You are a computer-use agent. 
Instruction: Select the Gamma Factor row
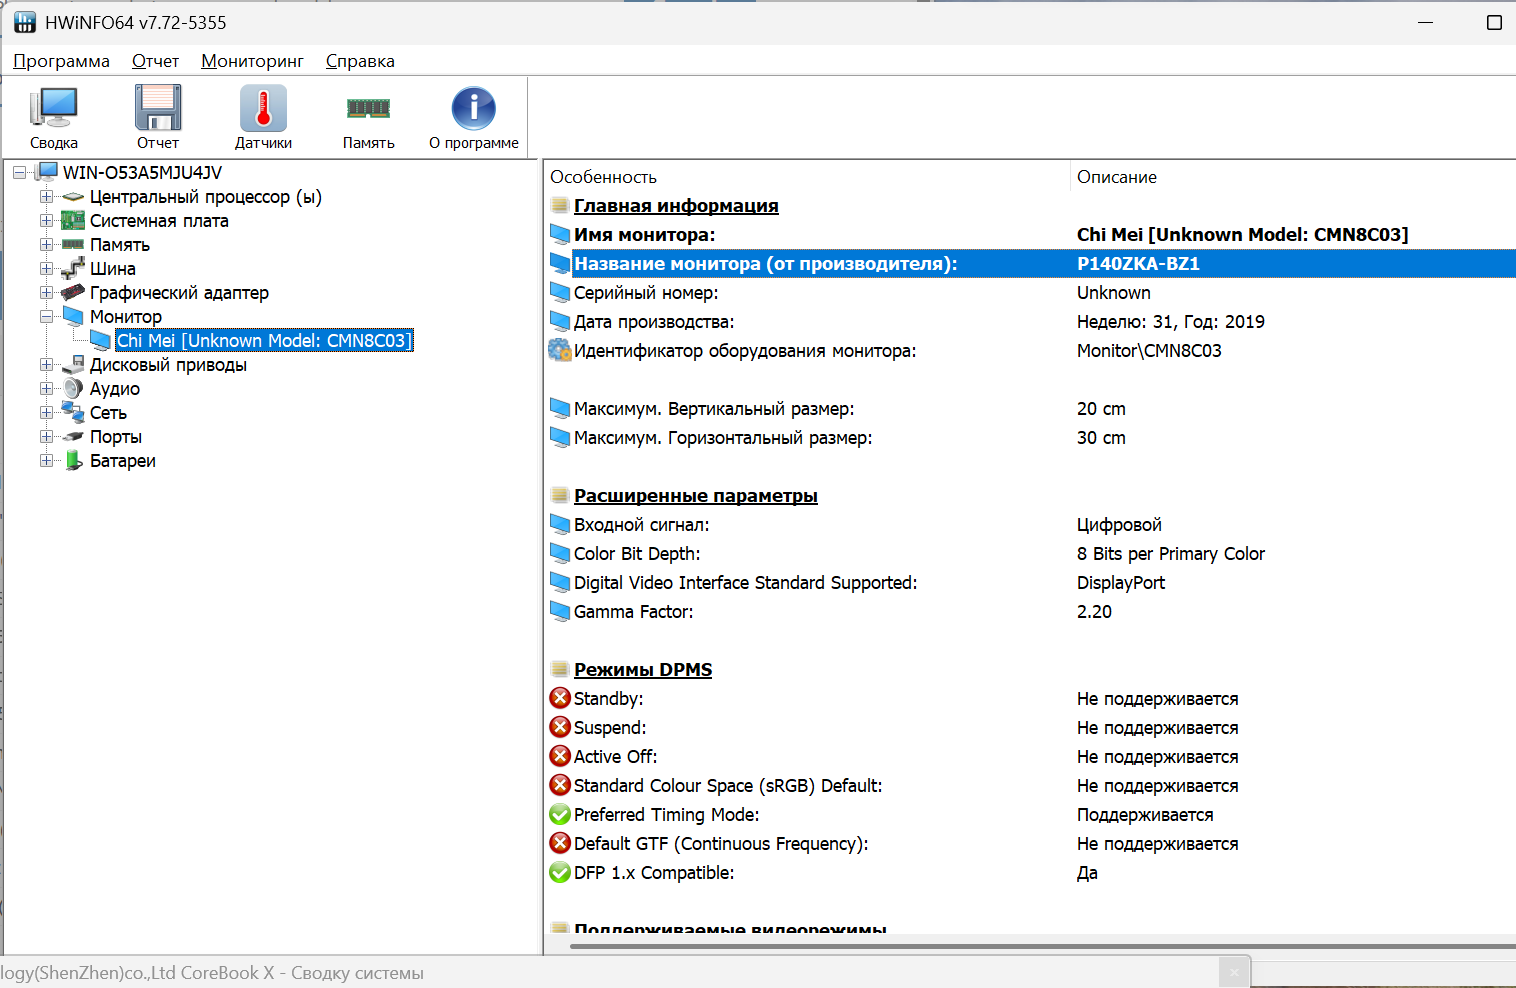(1030, 612)
